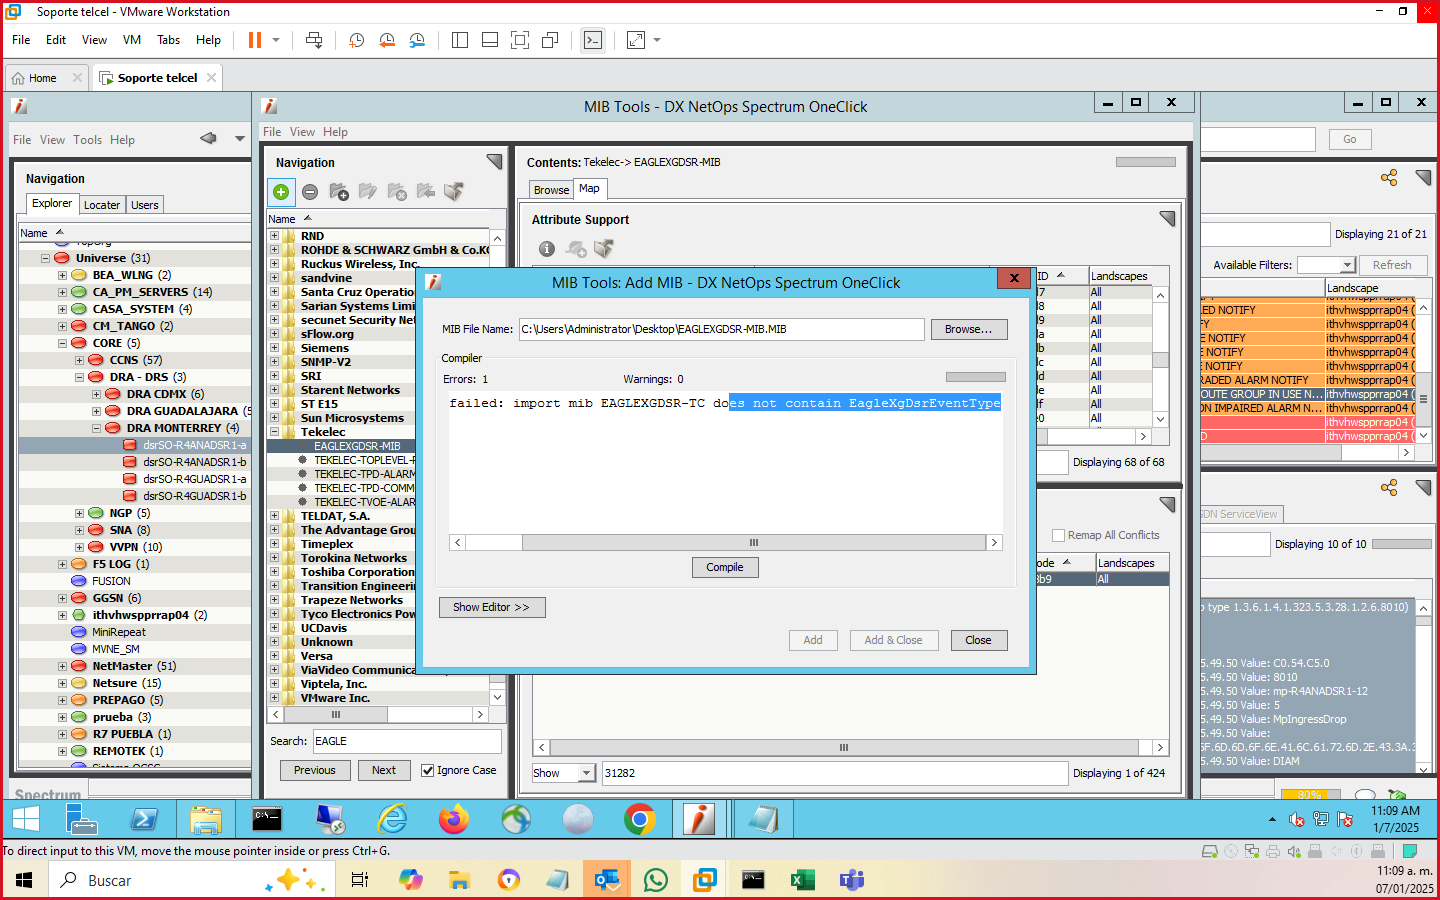Viewport: 1440px width, 900px height.
Task: Switch to the Locater tab
Action: click(x=102, y=205)
